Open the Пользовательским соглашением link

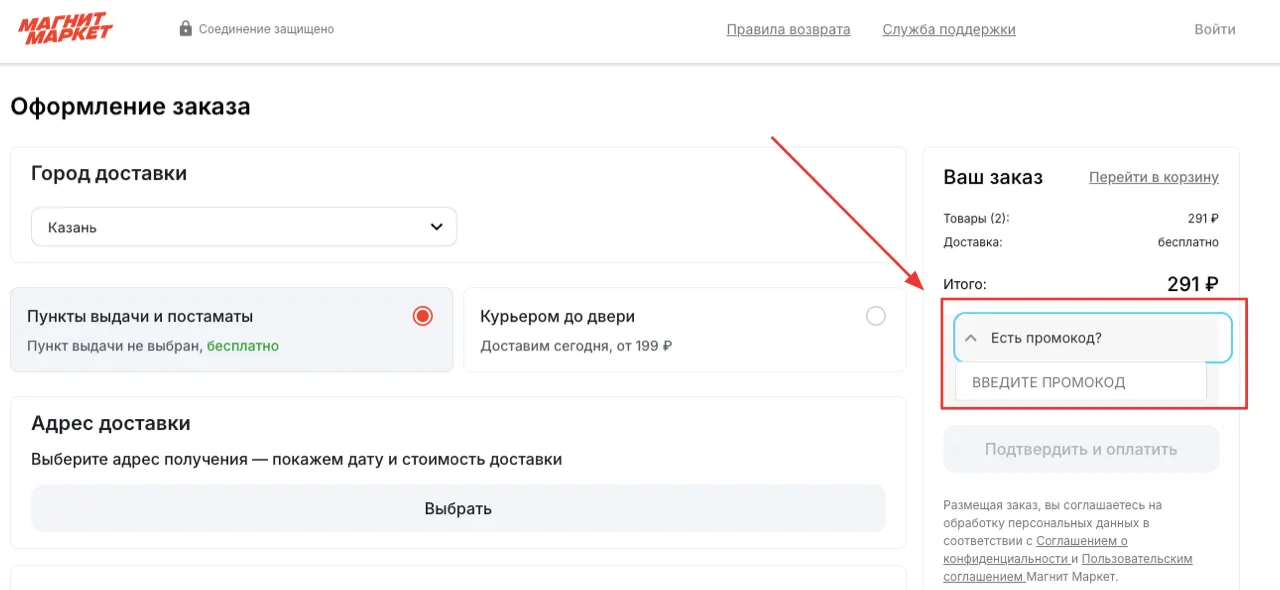[x=1068, y=567]
